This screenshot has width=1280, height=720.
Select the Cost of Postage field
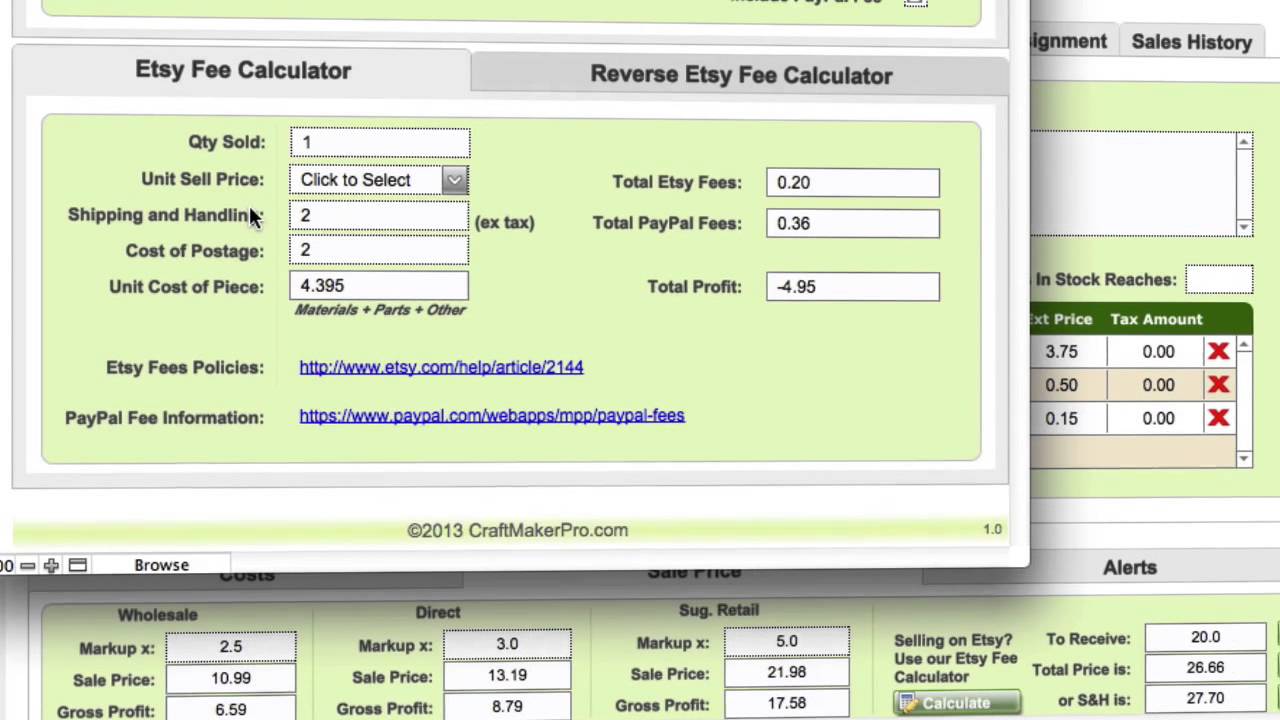pyautogui.click(x=379, y=250)
